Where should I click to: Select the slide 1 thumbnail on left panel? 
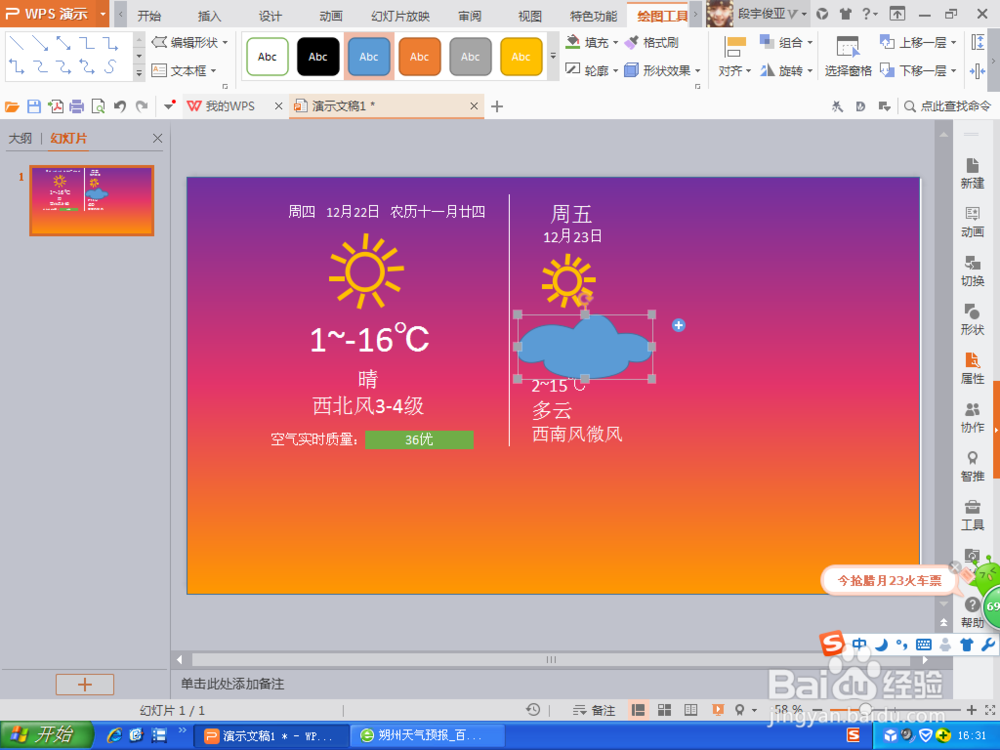91,200
